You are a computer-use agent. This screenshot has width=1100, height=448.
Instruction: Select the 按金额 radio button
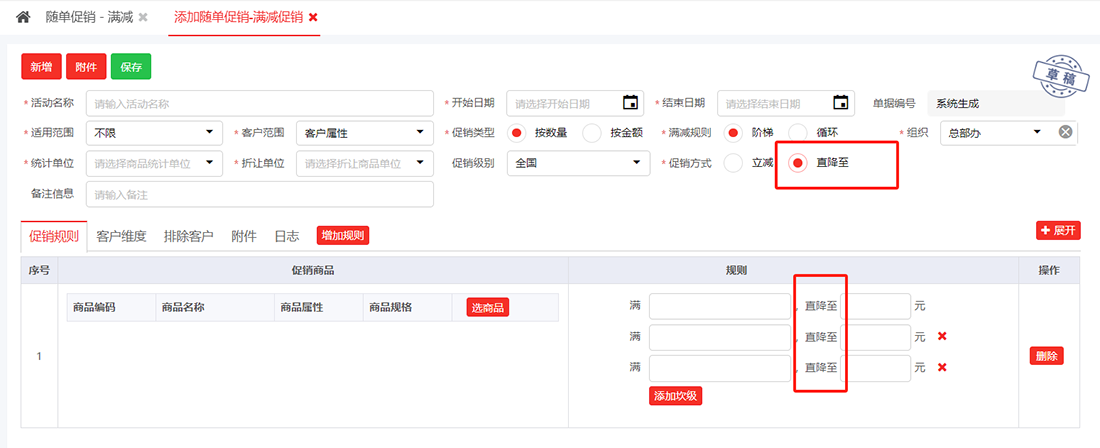pyautogui.click(x=592, y=133)
